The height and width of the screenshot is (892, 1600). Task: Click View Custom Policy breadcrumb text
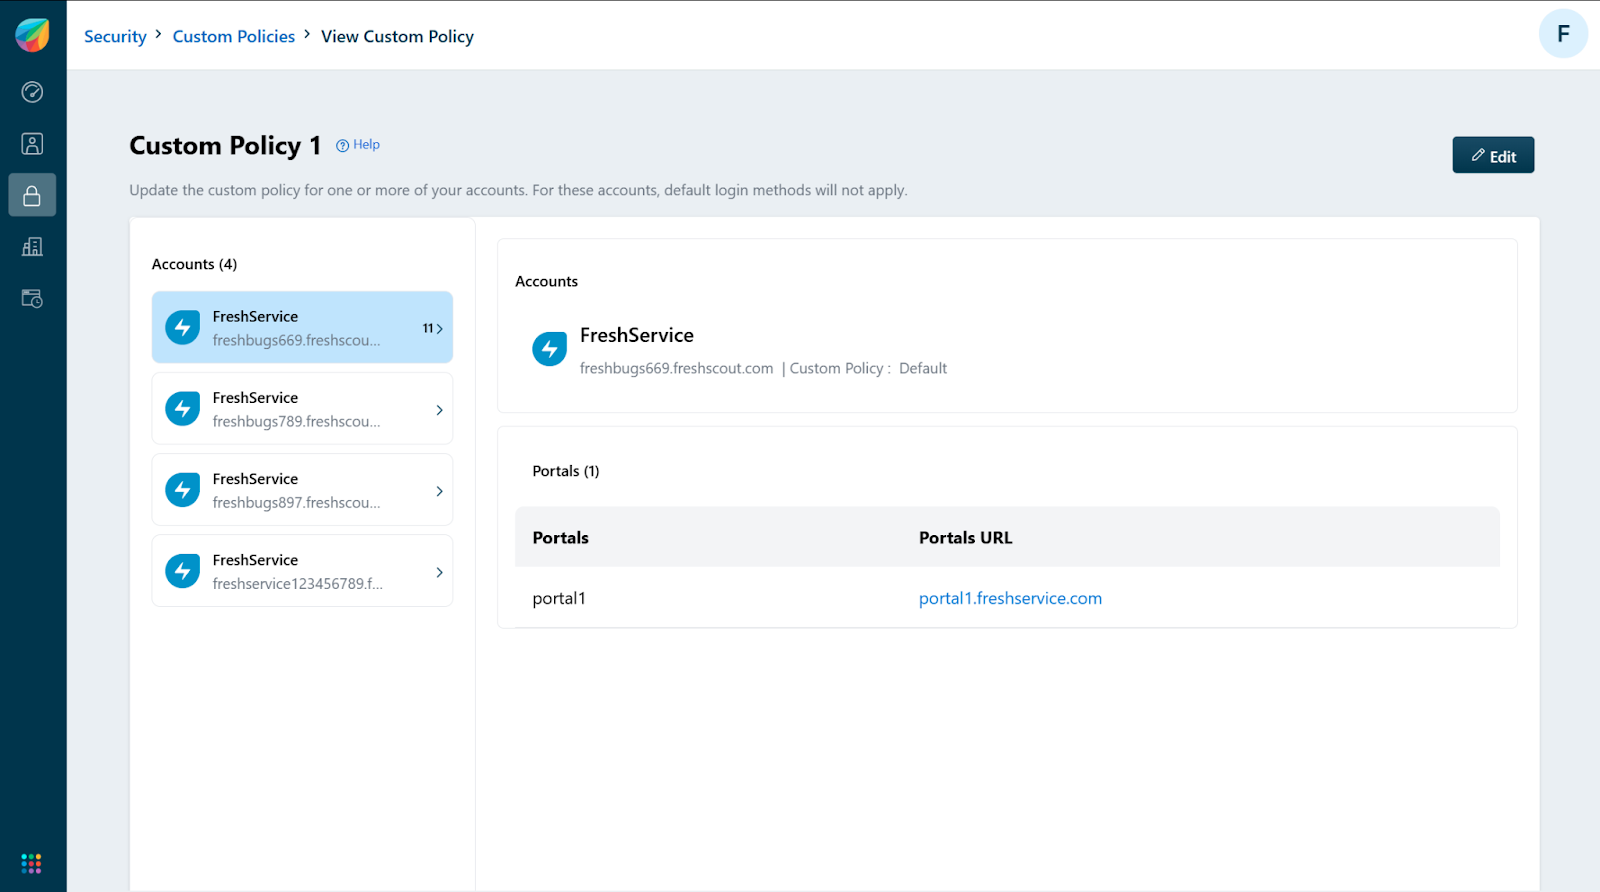pos(397,36)
